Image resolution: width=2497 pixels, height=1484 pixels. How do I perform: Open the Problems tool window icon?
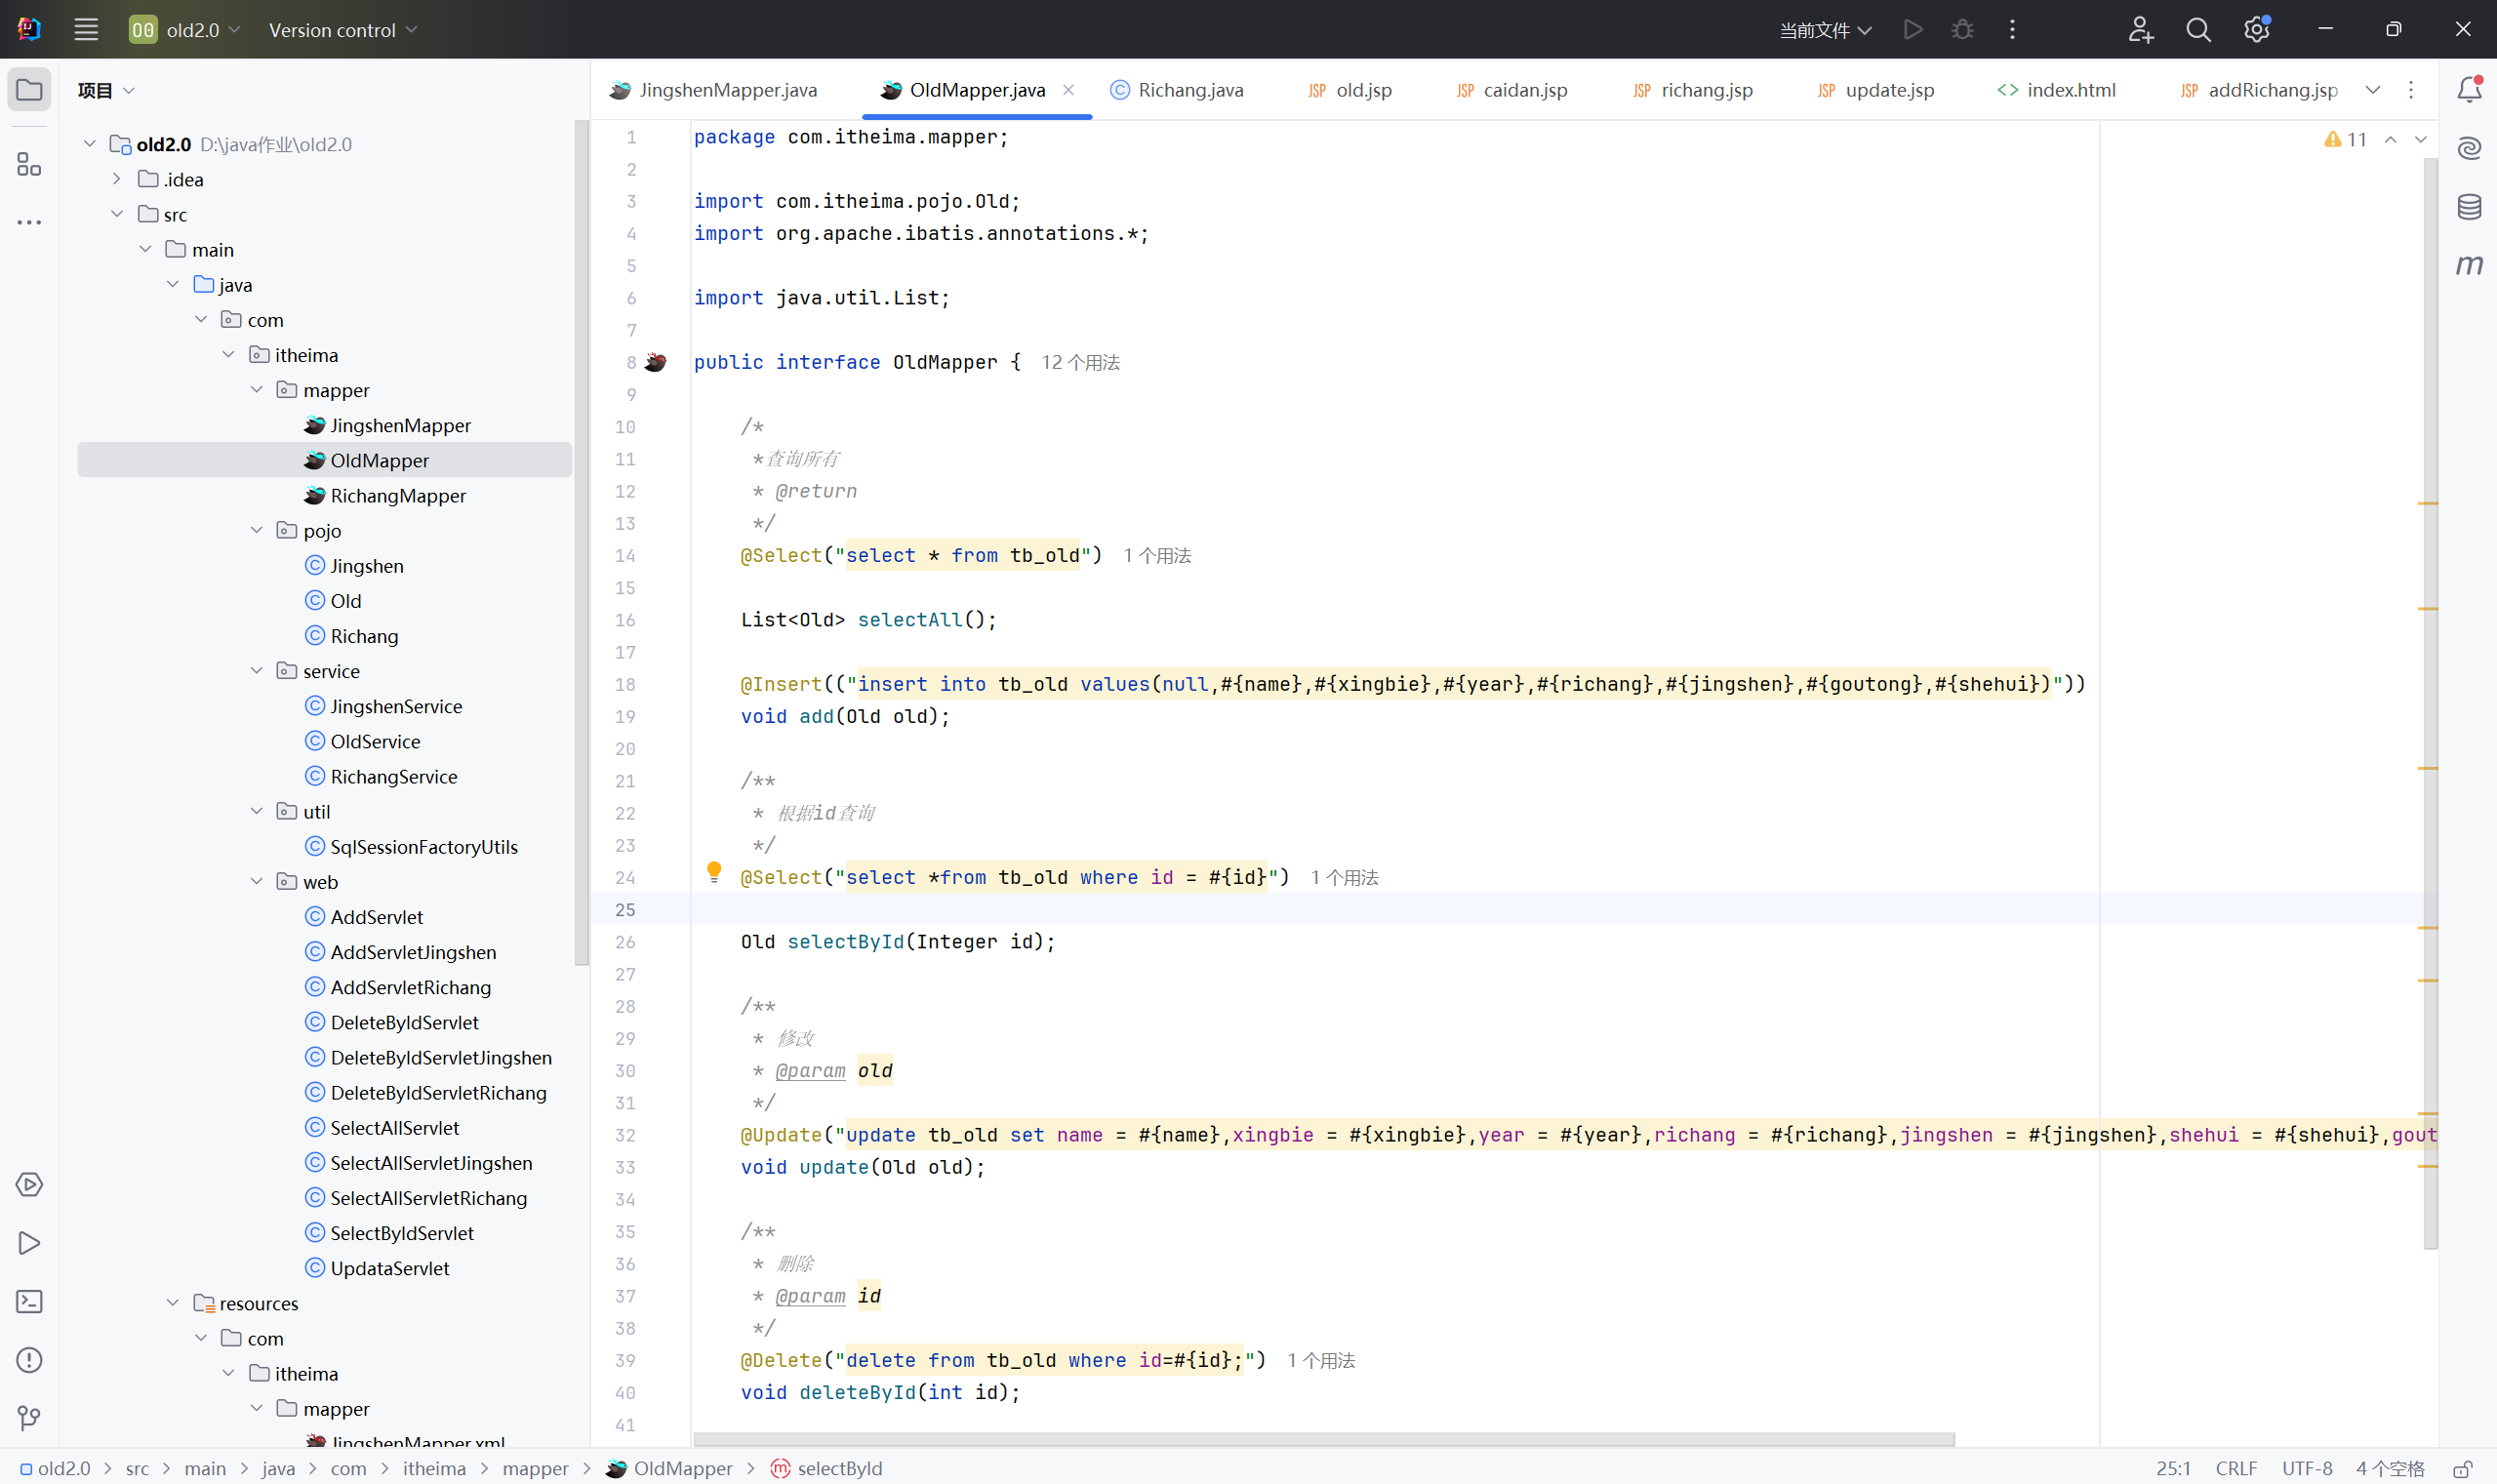(29, 1360)
